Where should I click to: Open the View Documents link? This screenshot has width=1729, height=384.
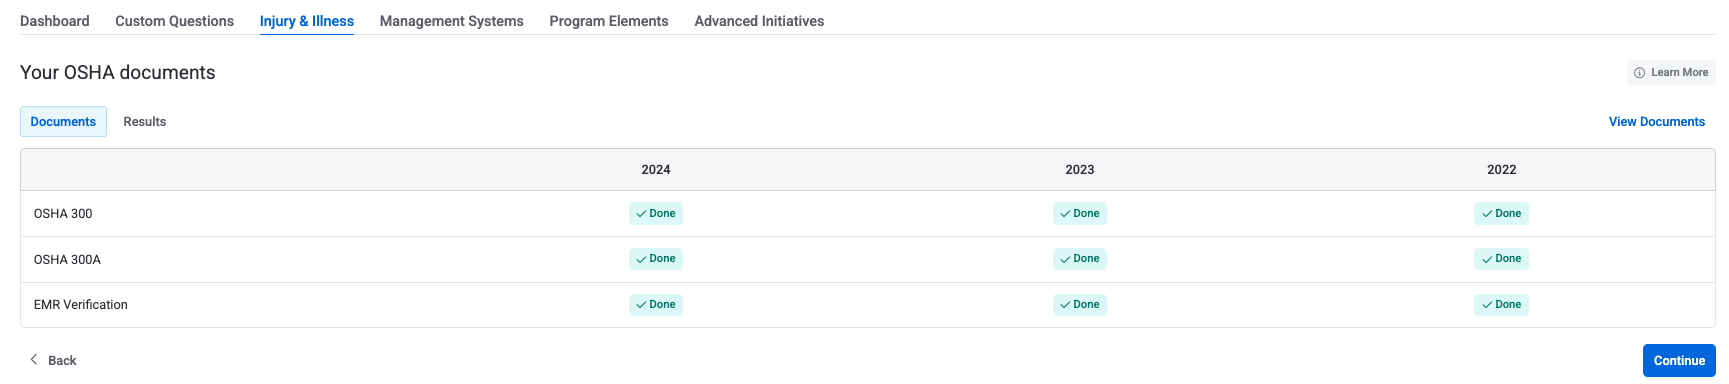1657,122
